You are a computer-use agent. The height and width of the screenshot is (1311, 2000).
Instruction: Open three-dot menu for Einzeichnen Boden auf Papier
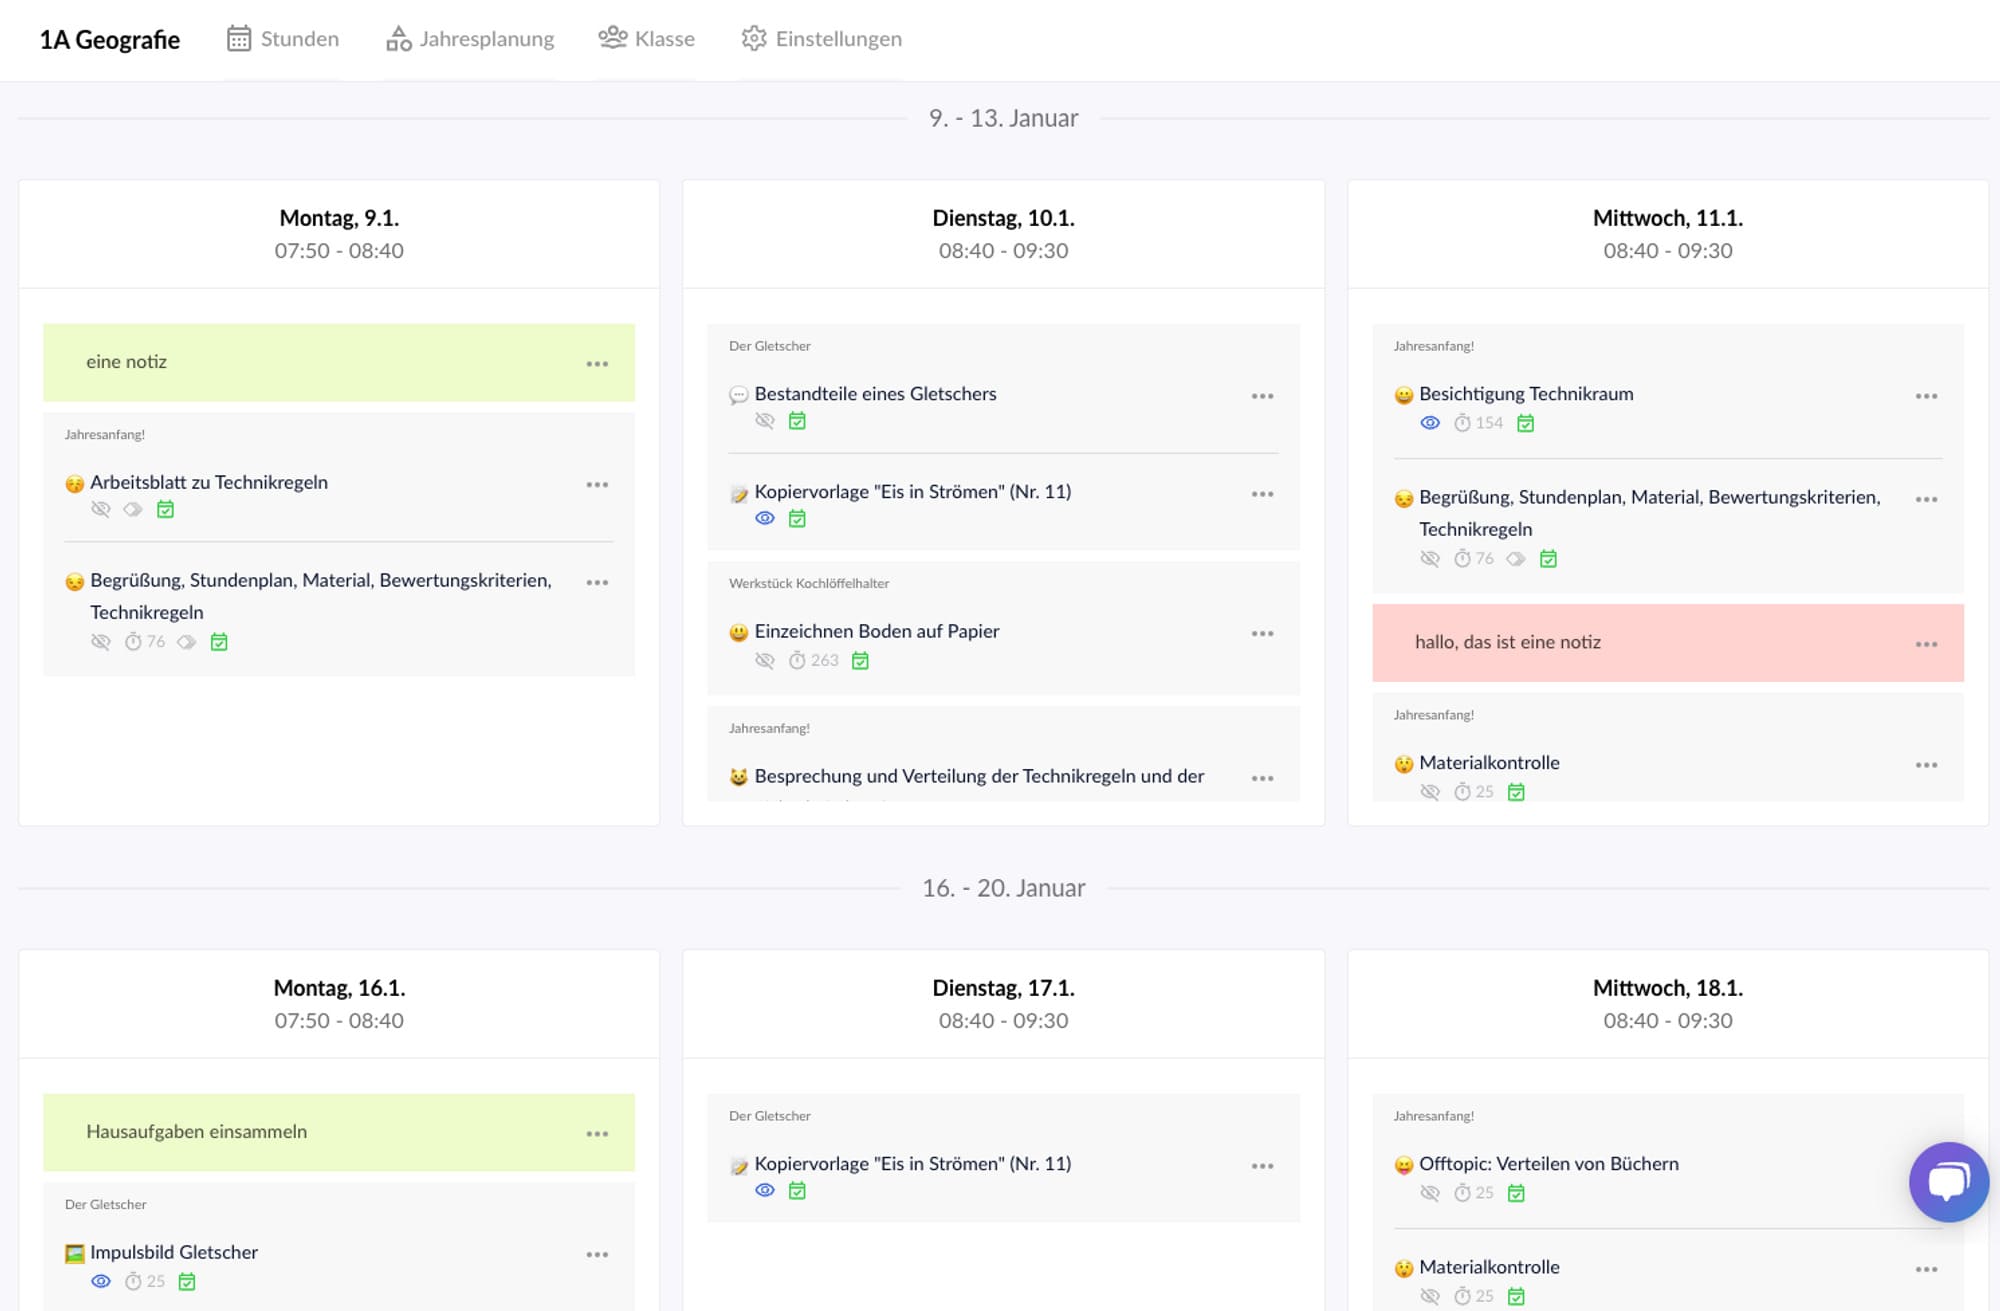pos(1262,634)
